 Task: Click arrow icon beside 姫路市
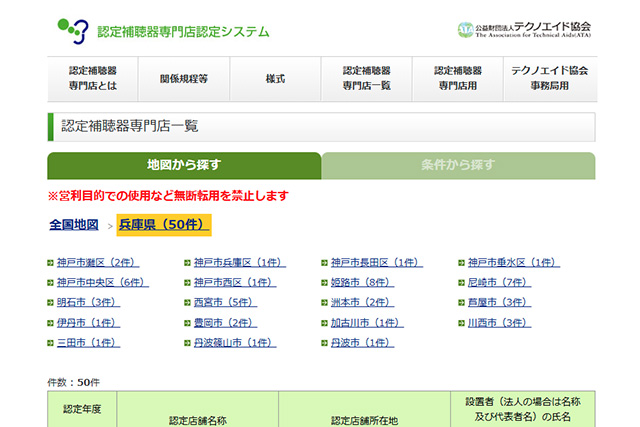click(325, 283)
